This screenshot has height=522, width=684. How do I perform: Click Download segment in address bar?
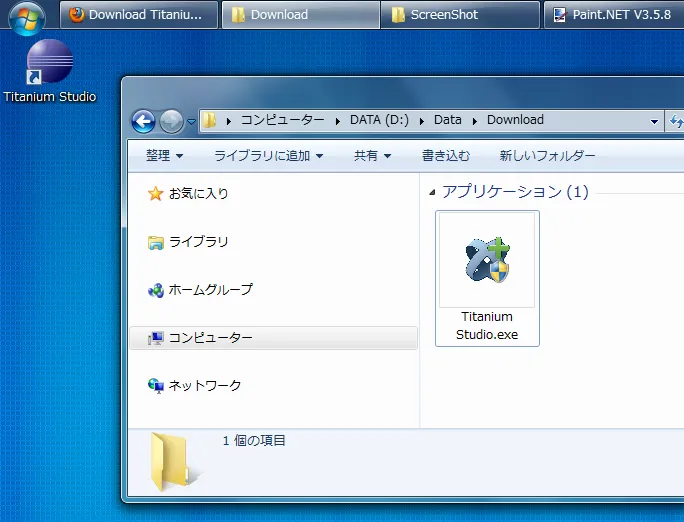[515, 119]
